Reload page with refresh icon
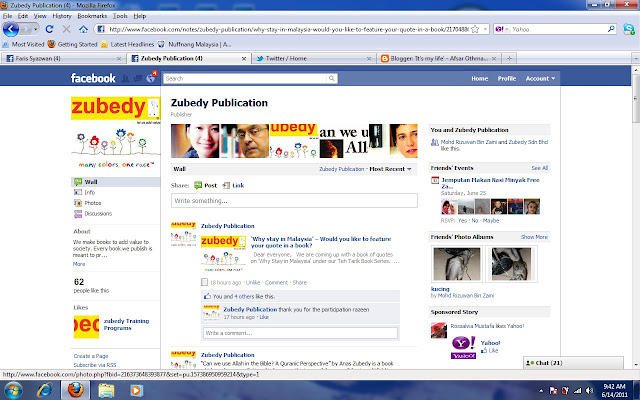This screenshot has height=400, width=640. (49, 29)
